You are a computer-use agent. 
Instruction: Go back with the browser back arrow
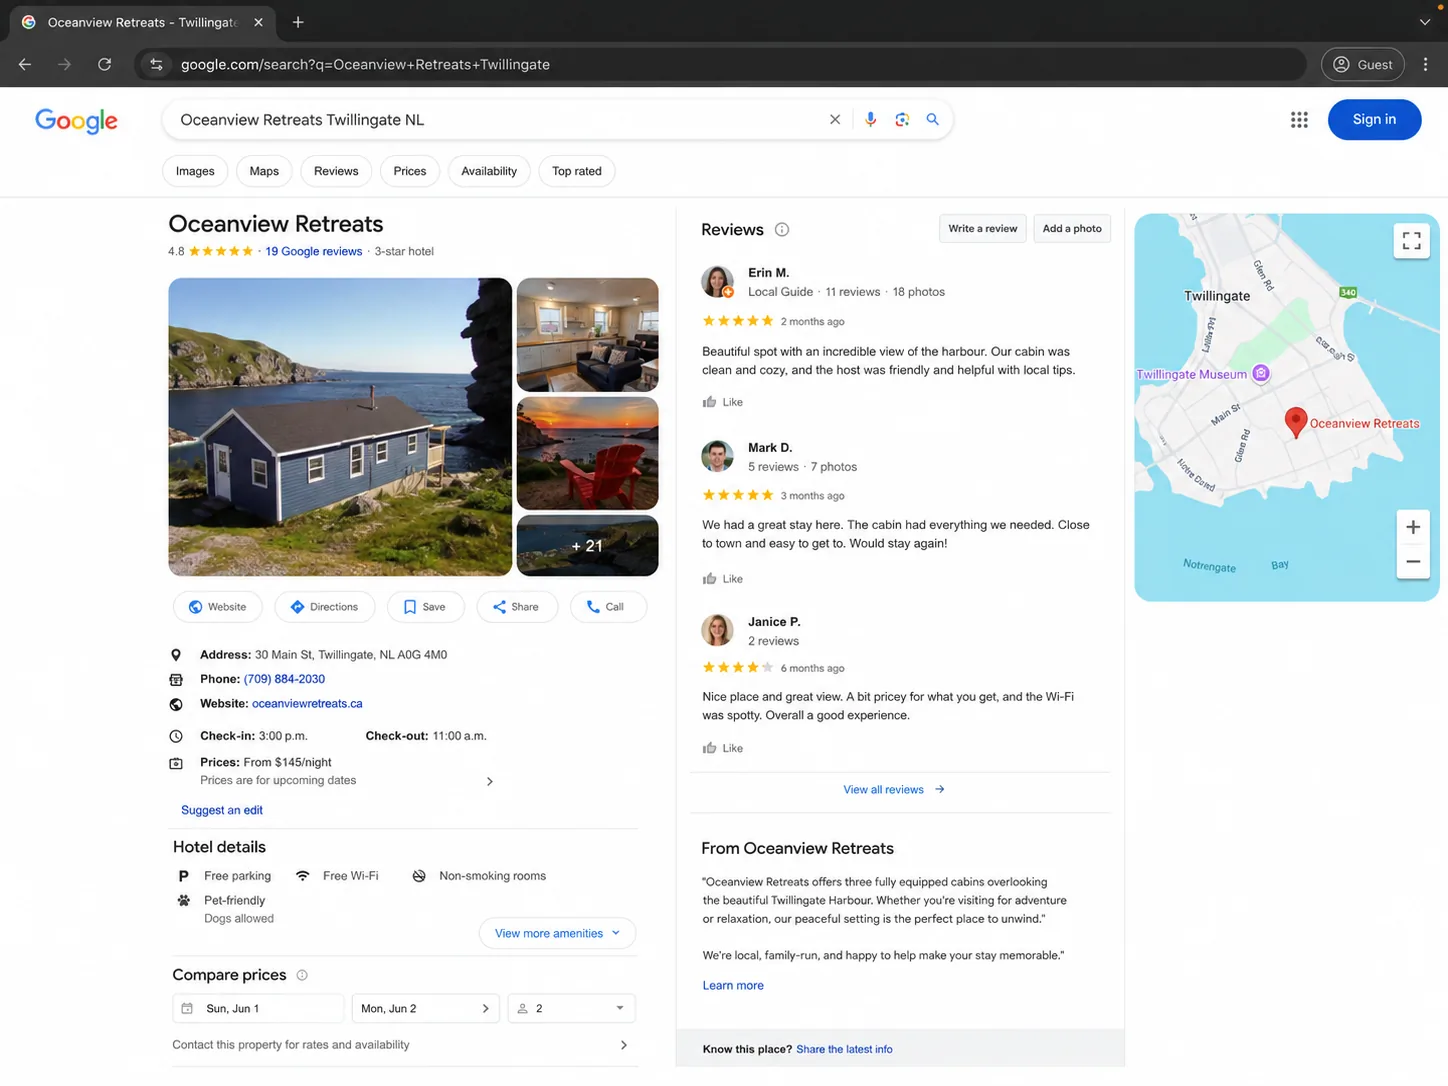point(25,64)
